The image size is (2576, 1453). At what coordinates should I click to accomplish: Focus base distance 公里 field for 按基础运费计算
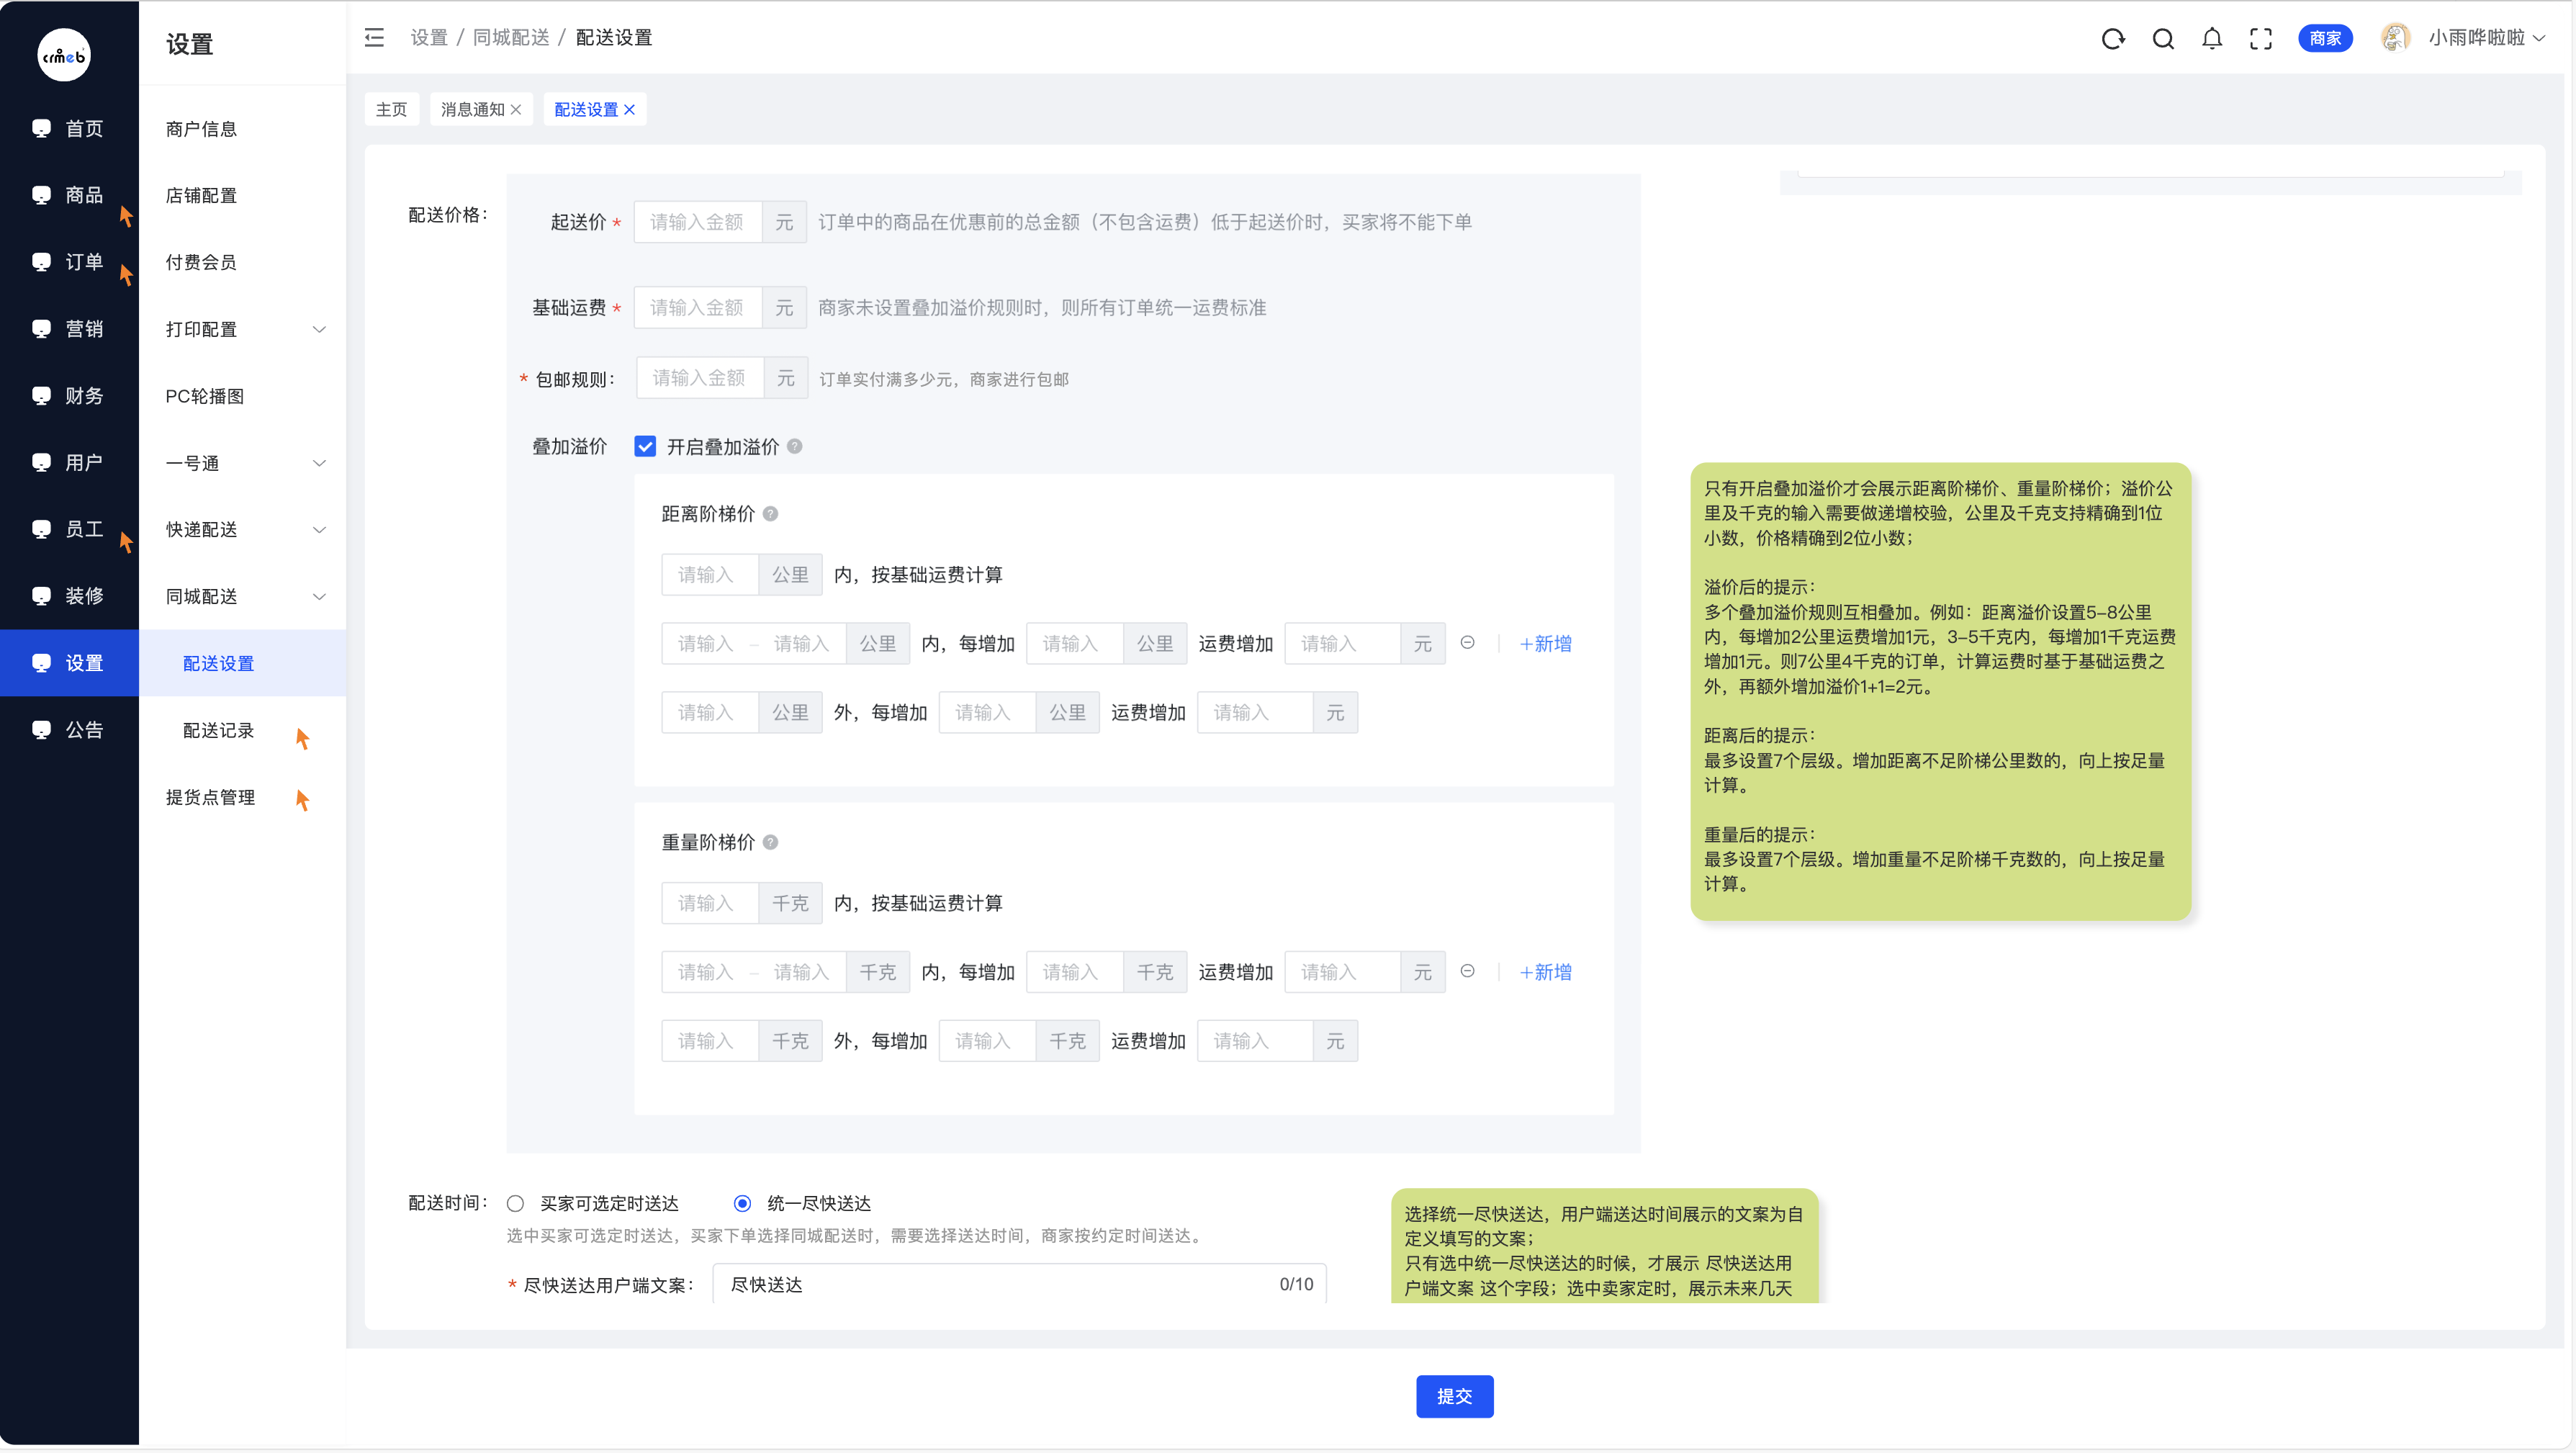(710, 574)
